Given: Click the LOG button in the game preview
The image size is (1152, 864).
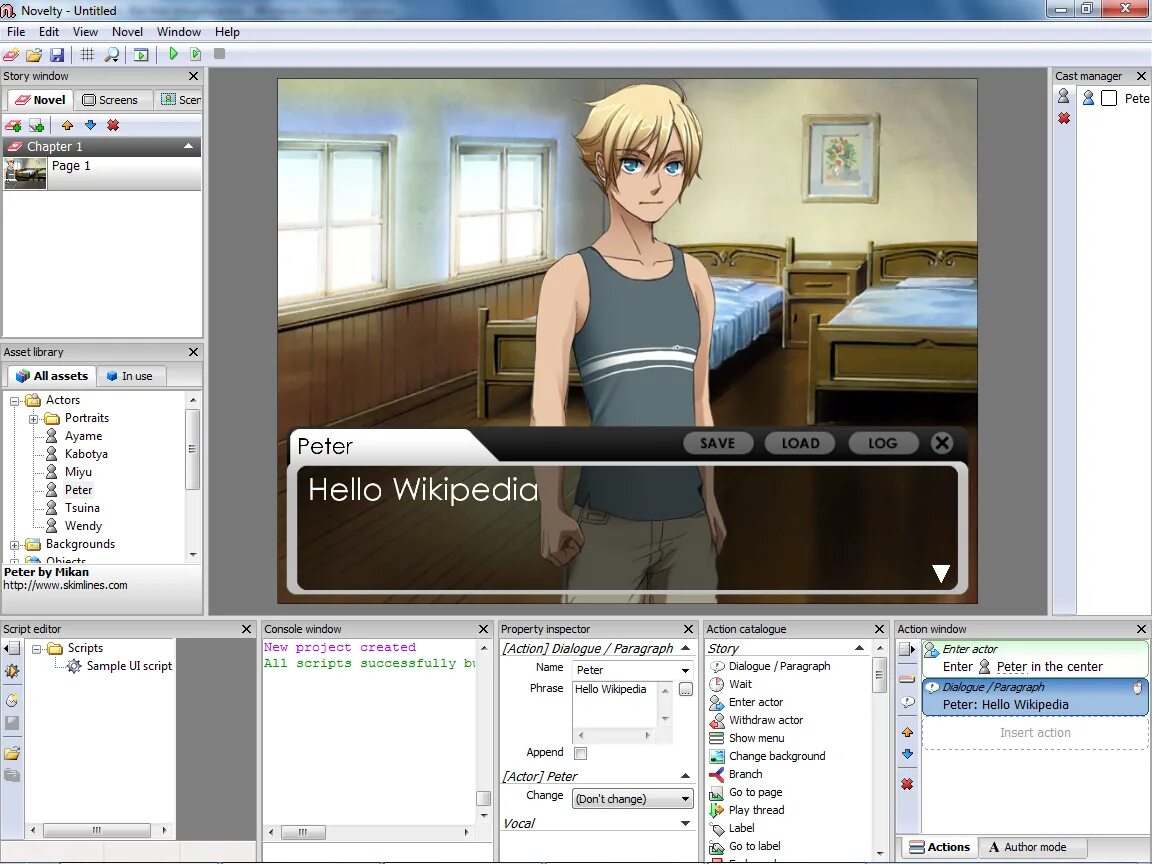Looking at the screenshot, I should [882, 443].
